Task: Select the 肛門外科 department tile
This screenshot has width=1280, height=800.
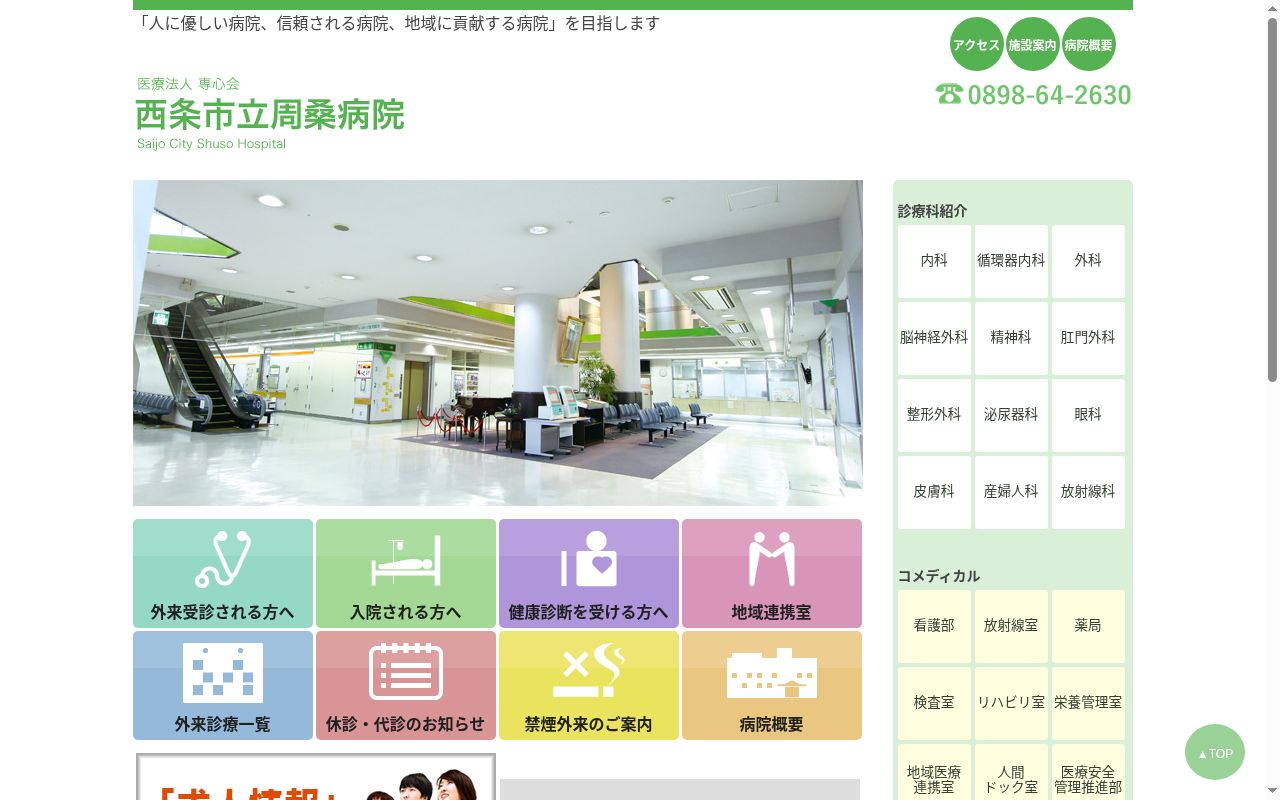Action: (x=1088, y=338)
